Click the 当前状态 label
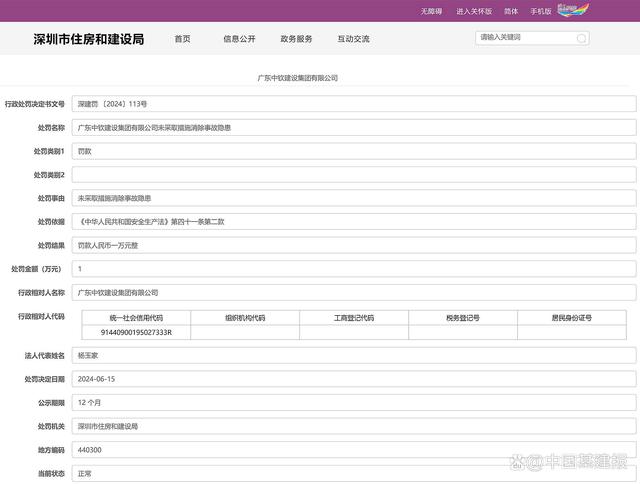Image resolution: width=640 pixels, height=484 pixels. (x=51, y=473)
